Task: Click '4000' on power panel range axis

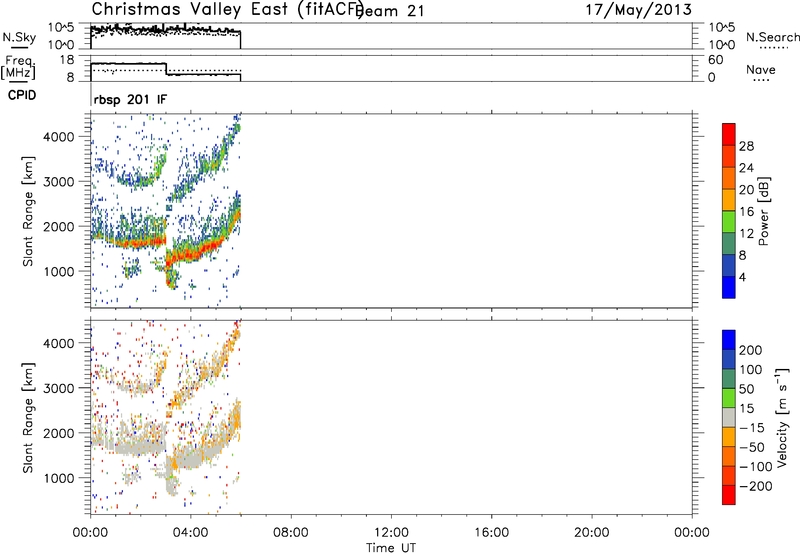Action: pos(59,137)
